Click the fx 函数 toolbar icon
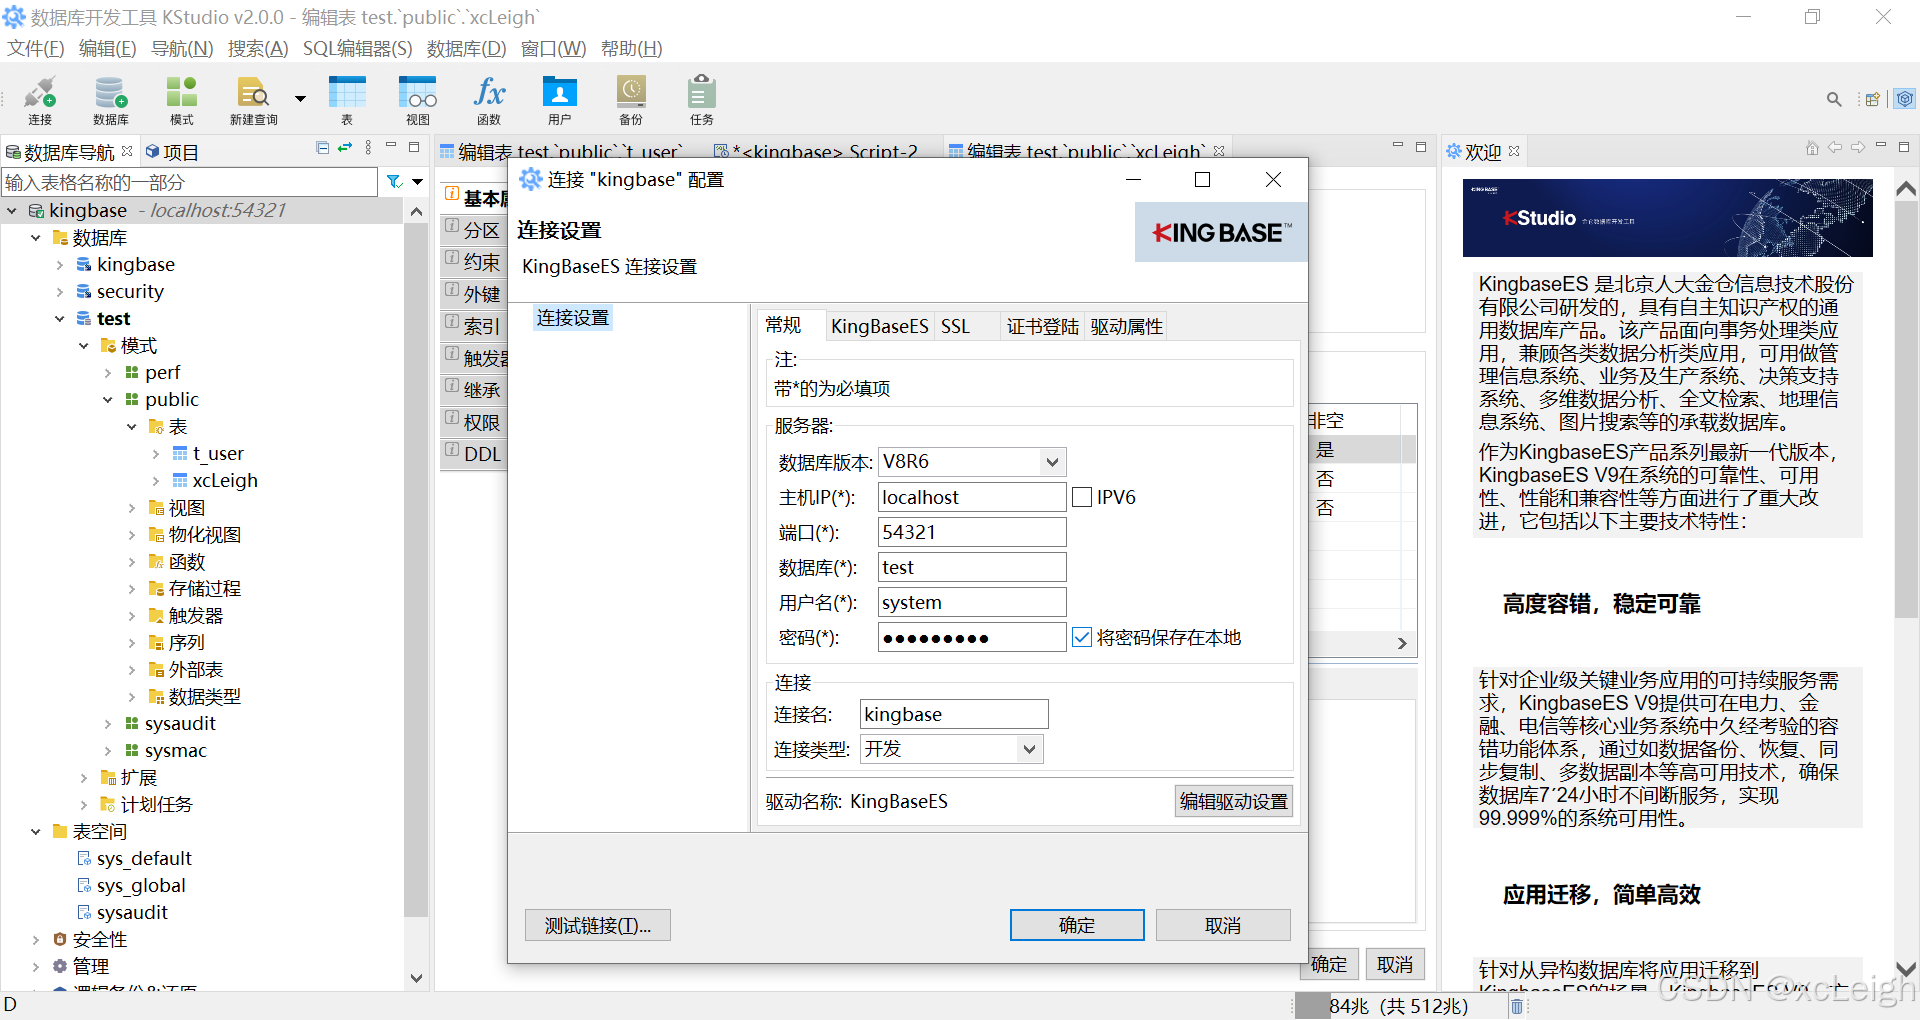Screen dimensions: 1920x1020 [489, 98]
